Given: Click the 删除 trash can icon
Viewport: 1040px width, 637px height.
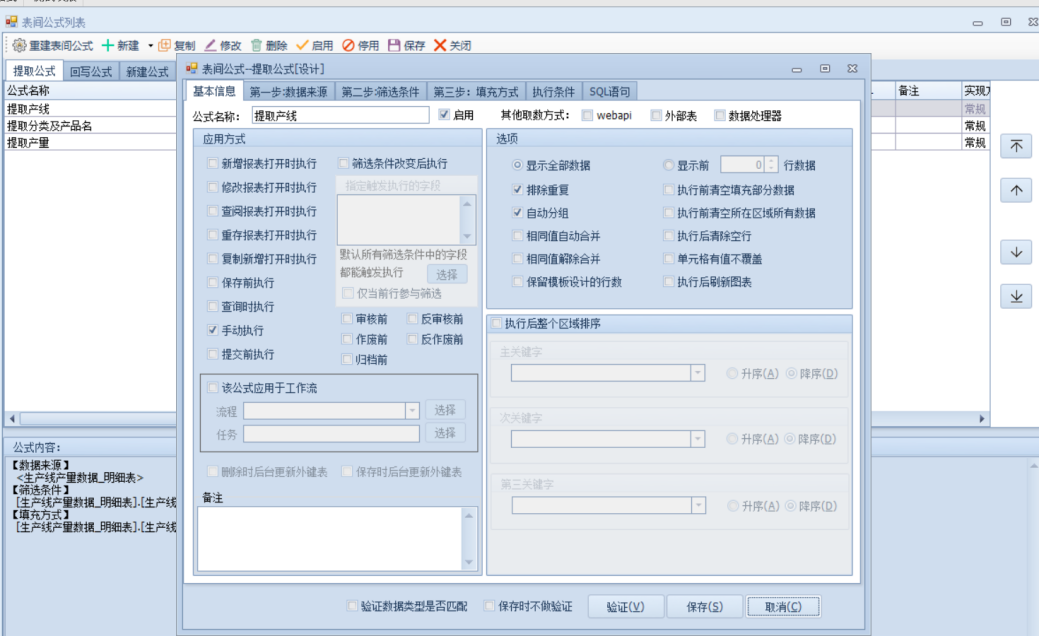Looking at the screenshot, I should (257, 45).
